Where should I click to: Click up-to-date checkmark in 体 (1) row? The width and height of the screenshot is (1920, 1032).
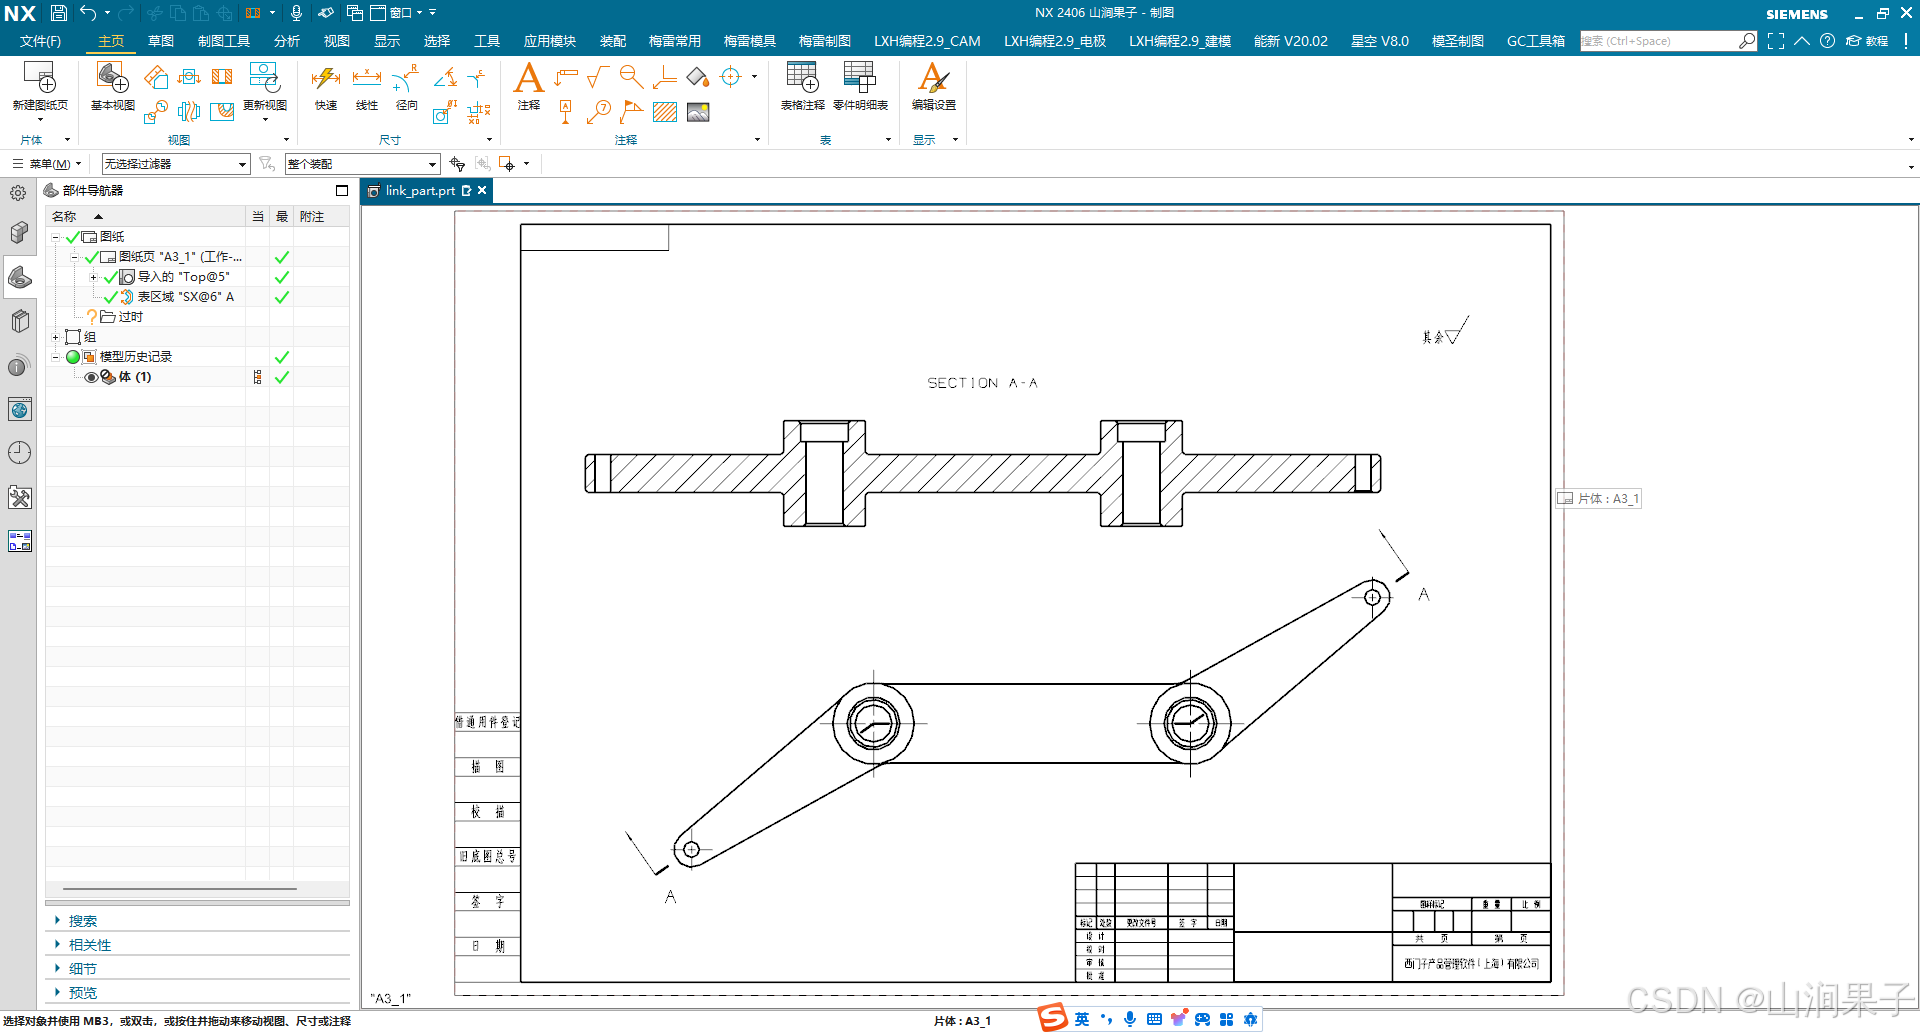[282, 377]
